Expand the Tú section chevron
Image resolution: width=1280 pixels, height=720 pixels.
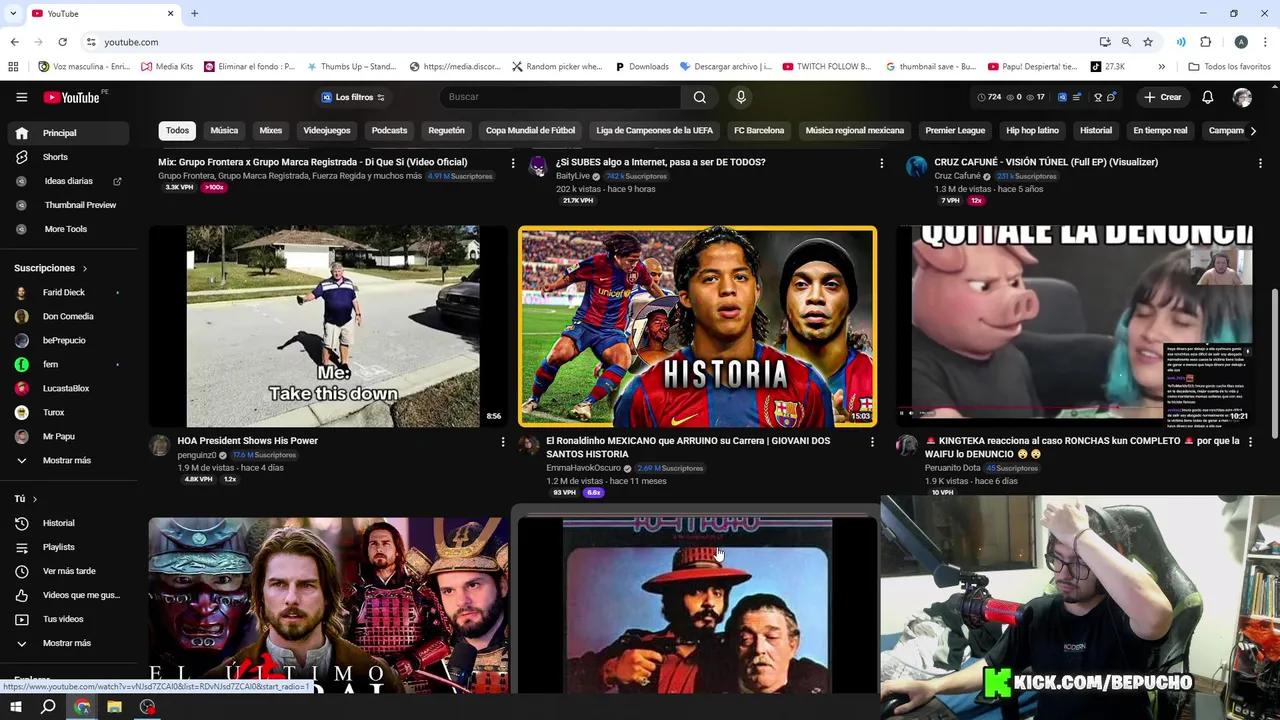coord(35,499)
